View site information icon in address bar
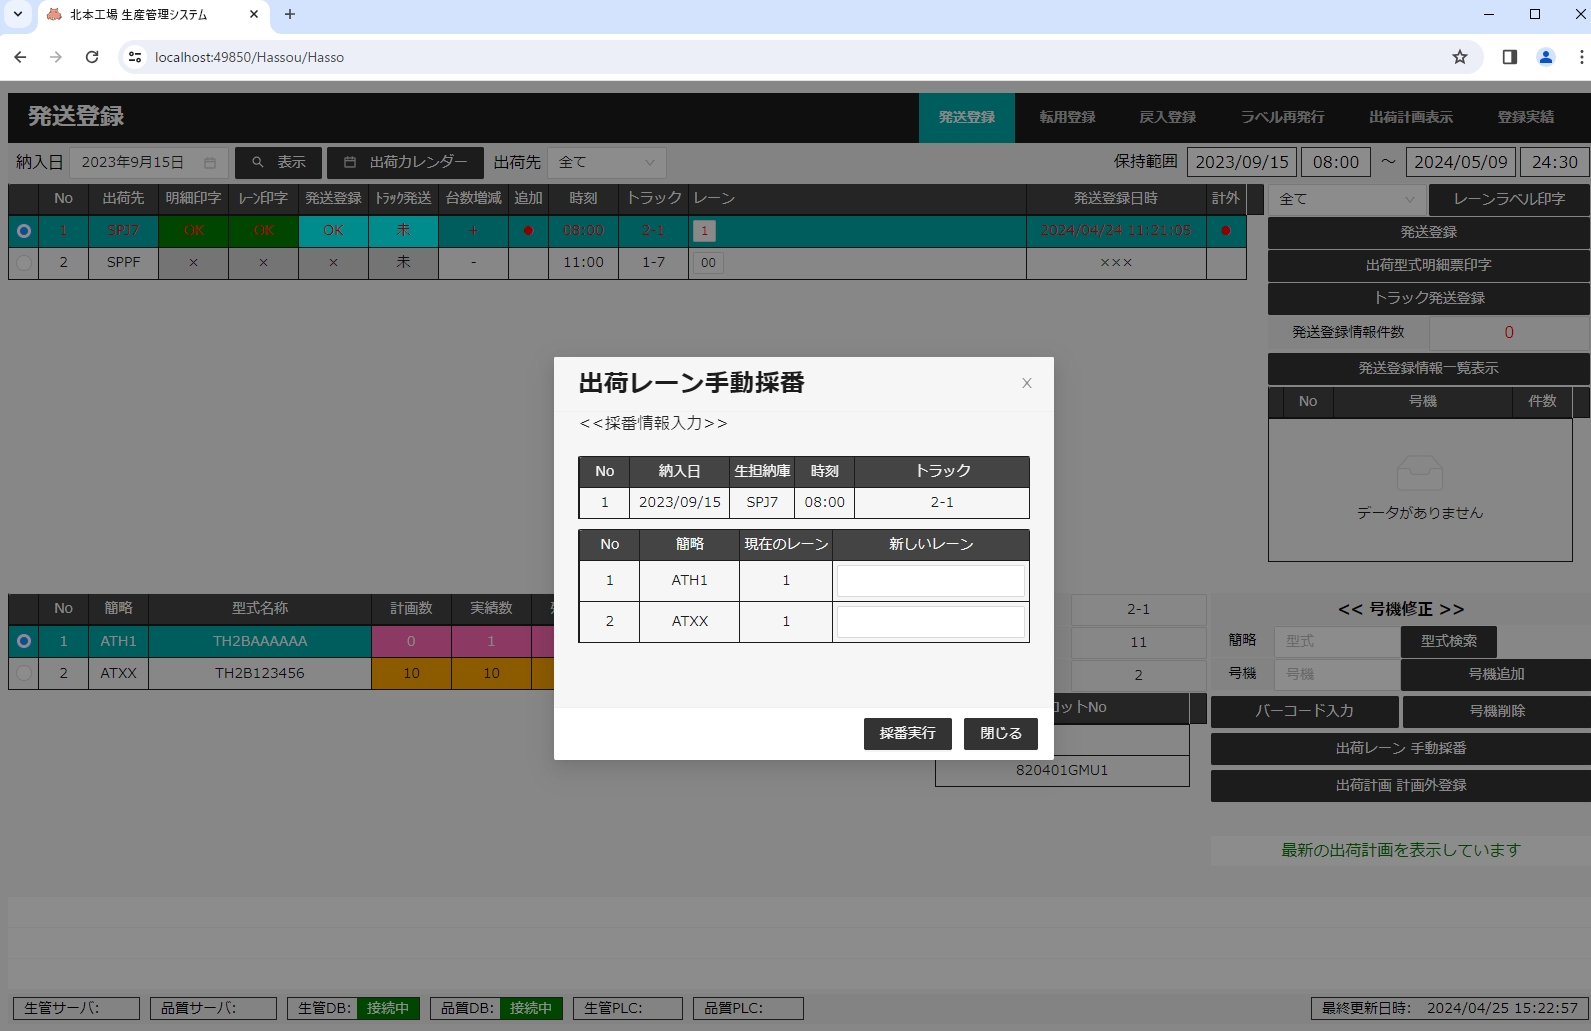This screenshot has width=1591, height=1031. [135, 57]
